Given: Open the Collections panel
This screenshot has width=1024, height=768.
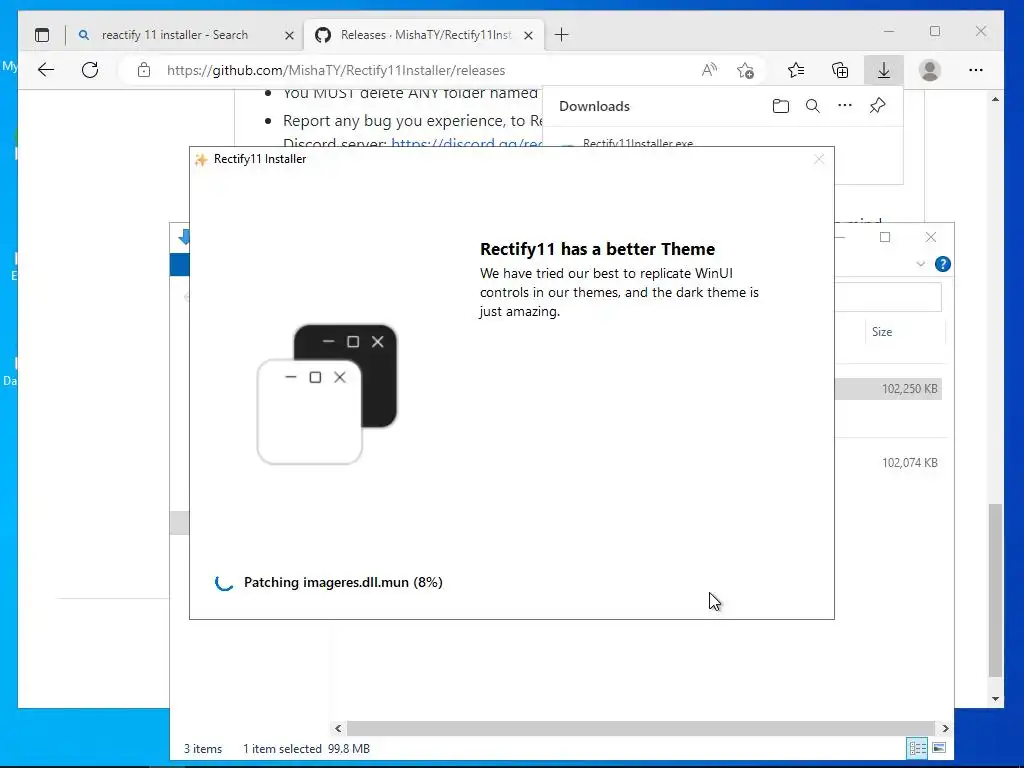Looking at the screenshot, I should (840, 70).
